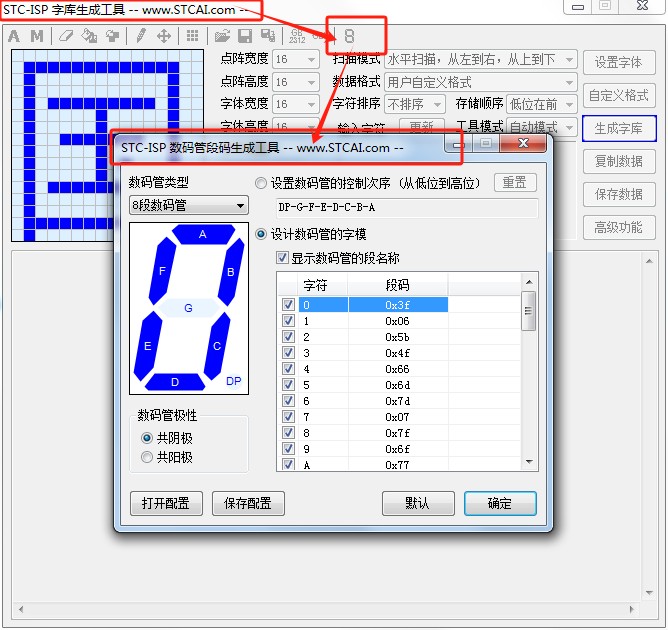Open the 点阵高度 dropdown
Image resolution: width=668 pixels, height=630 pixels.
pos(296,82)
